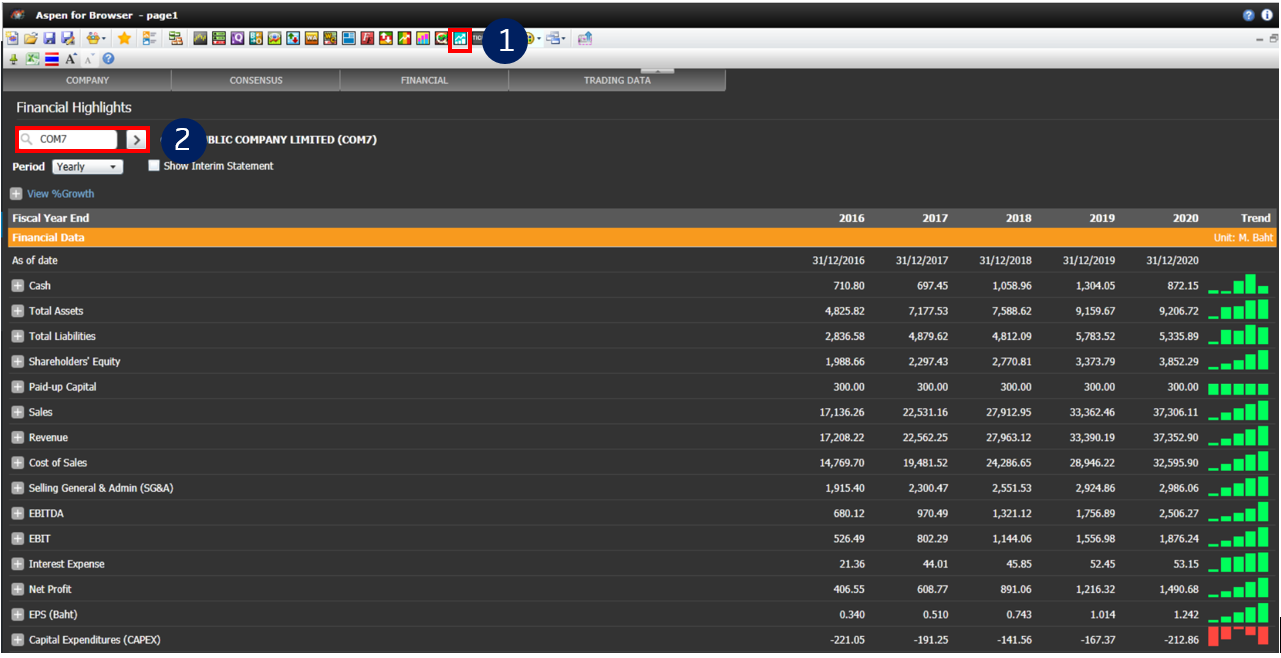Image resolution: width=1281 pixels, height=658 pixels.
Task: Click the Financial Data section header
Action: (642, 238)
